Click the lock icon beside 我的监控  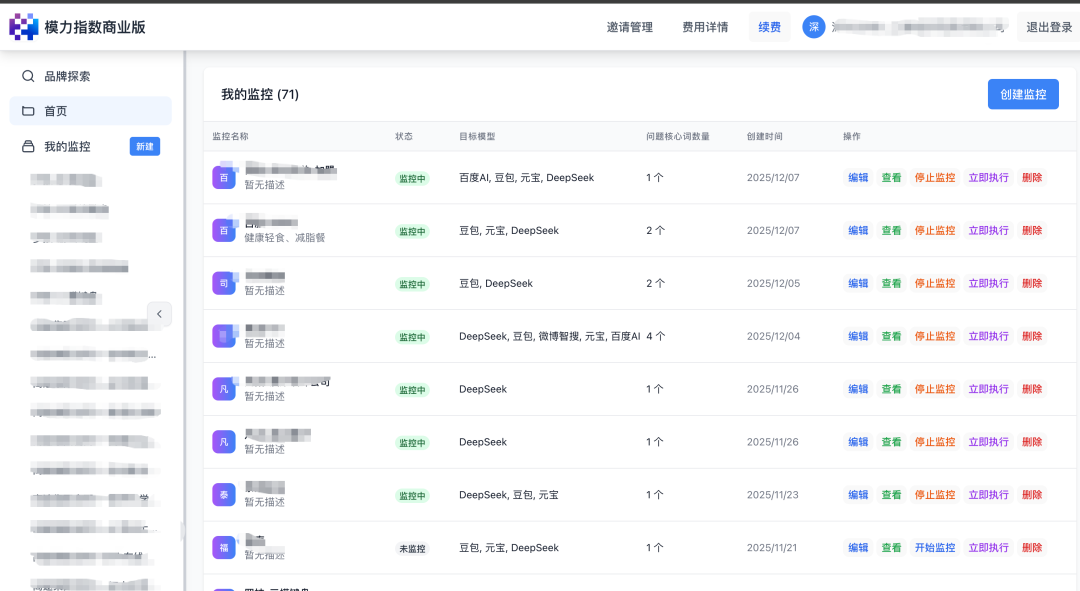[x=28, y=146]
